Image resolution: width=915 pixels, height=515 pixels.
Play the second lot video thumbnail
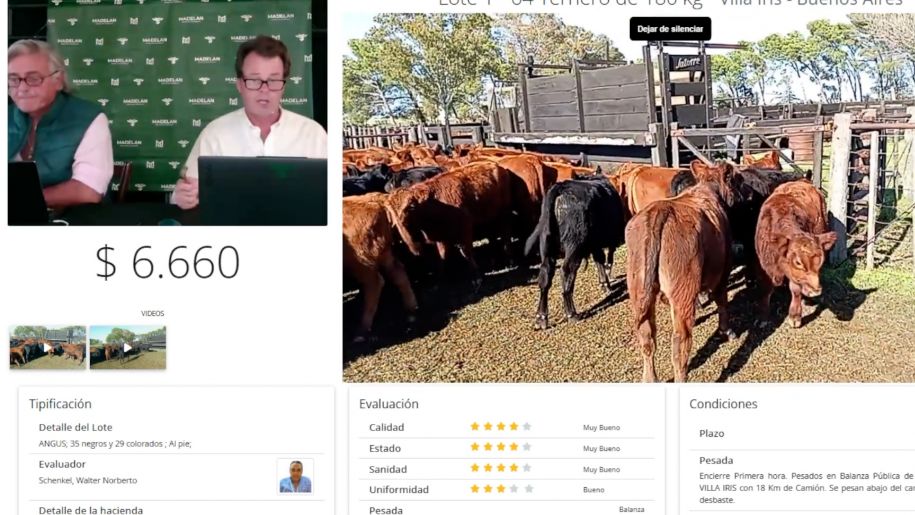128,348
